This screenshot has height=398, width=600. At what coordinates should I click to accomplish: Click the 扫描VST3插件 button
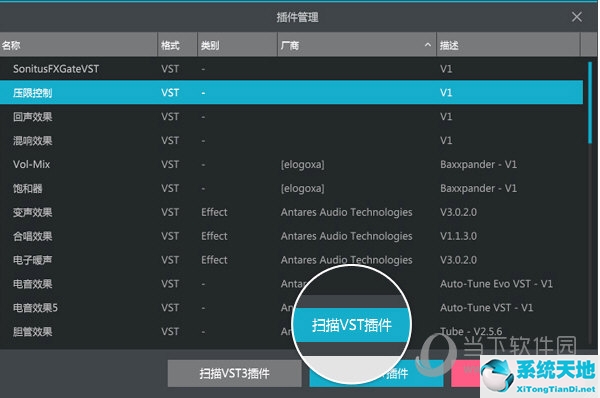coord(235,373)
